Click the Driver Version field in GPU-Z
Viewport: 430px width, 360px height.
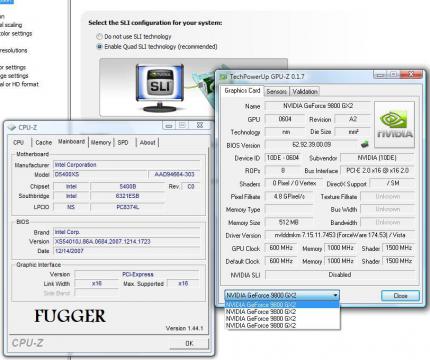[x=340, y=235]
